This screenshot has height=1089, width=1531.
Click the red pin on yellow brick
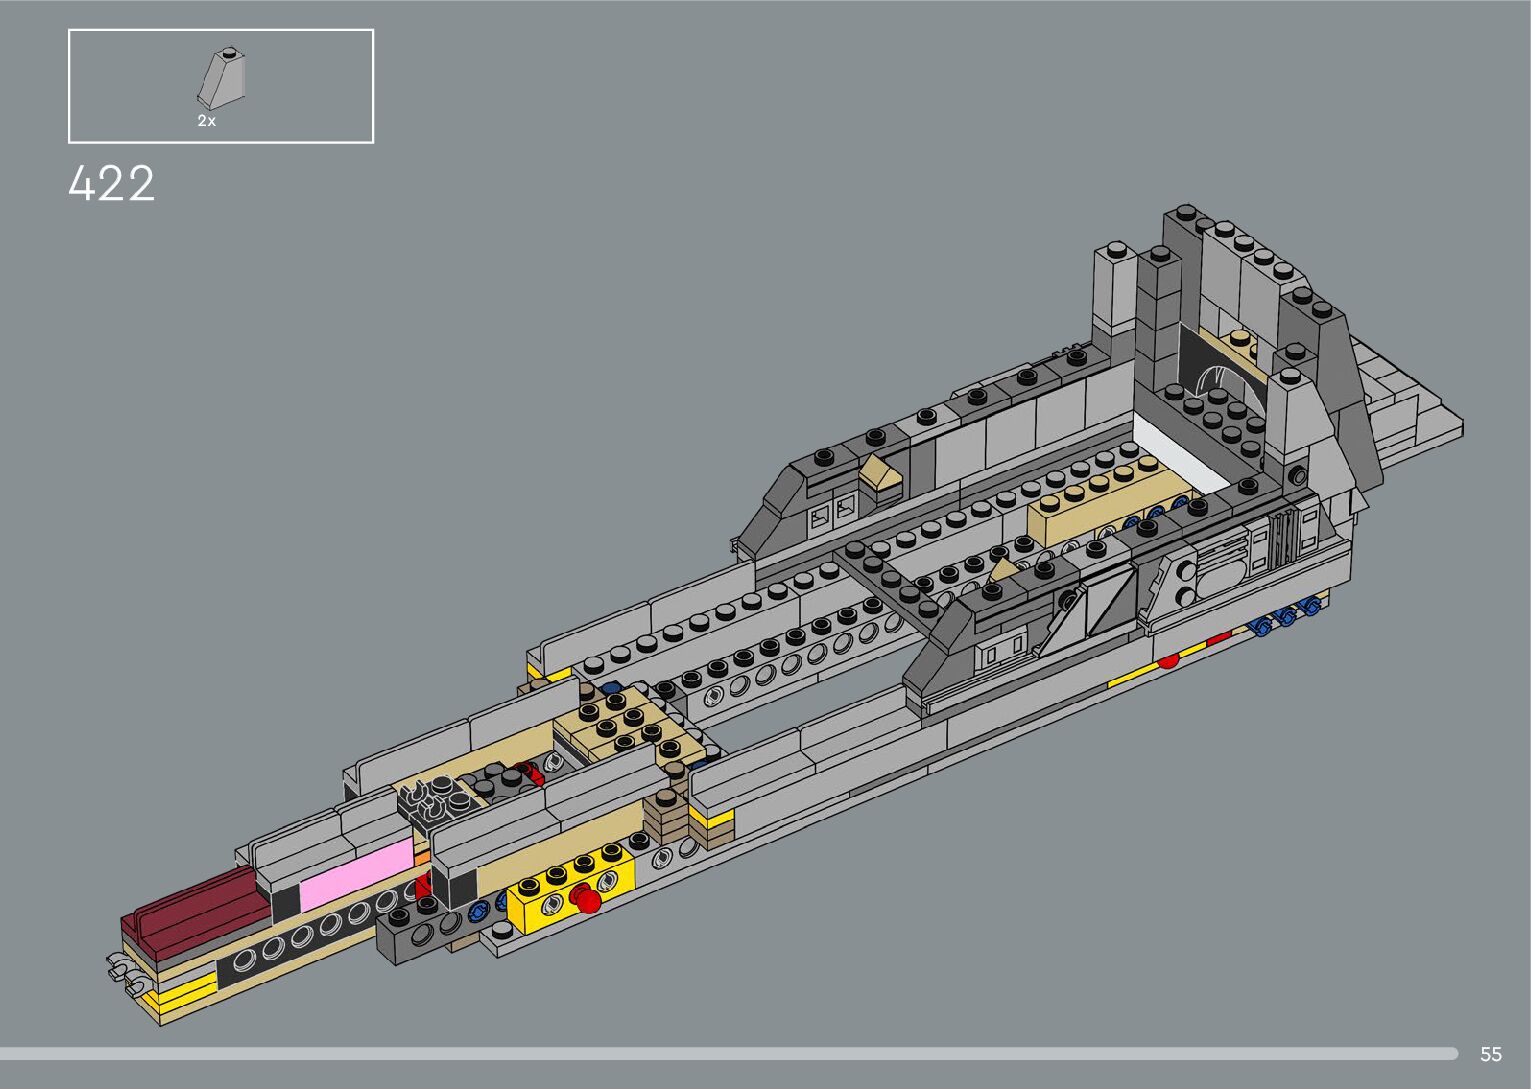click(x=589, y=903)
